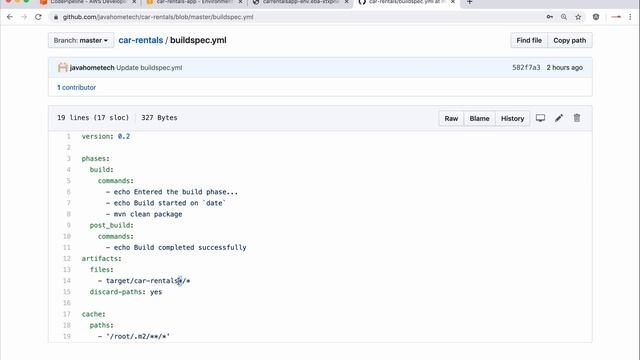Open the javahometech user profile link
This screenshot has height=360, width=640.
(x=92, y=68)
